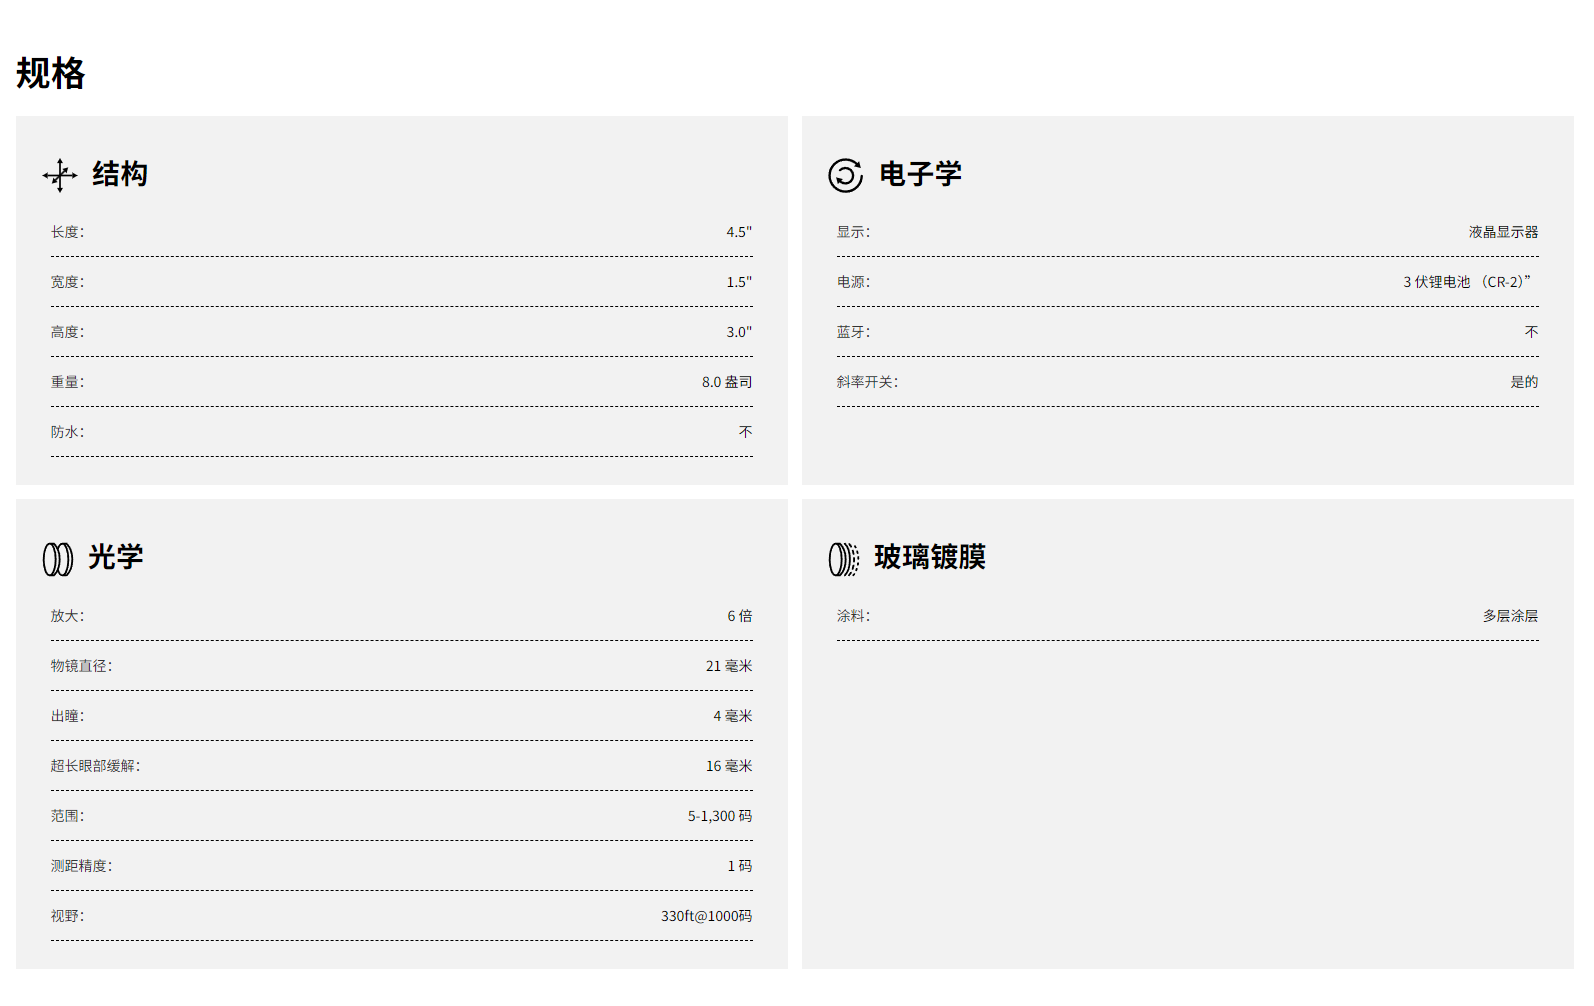Click the 规格 page heading
This screenshot has width=1594, height=1006.
51,73
